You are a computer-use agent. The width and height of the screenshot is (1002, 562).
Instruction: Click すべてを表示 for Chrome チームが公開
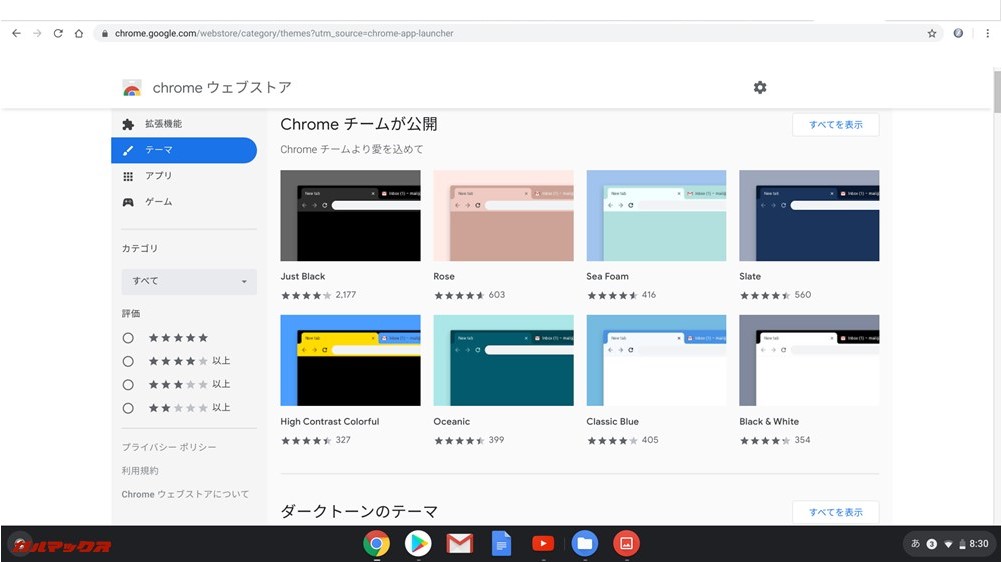pyautogui.click(x=836, y=125)
